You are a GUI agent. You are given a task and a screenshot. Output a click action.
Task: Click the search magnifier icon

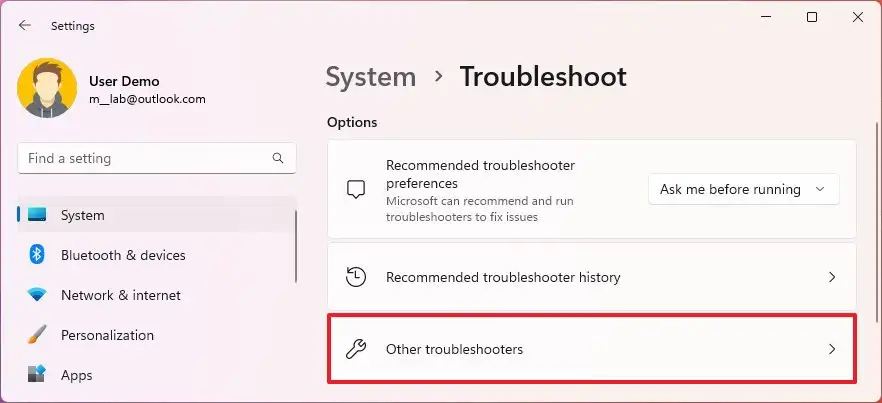click(x=278, y=158)
